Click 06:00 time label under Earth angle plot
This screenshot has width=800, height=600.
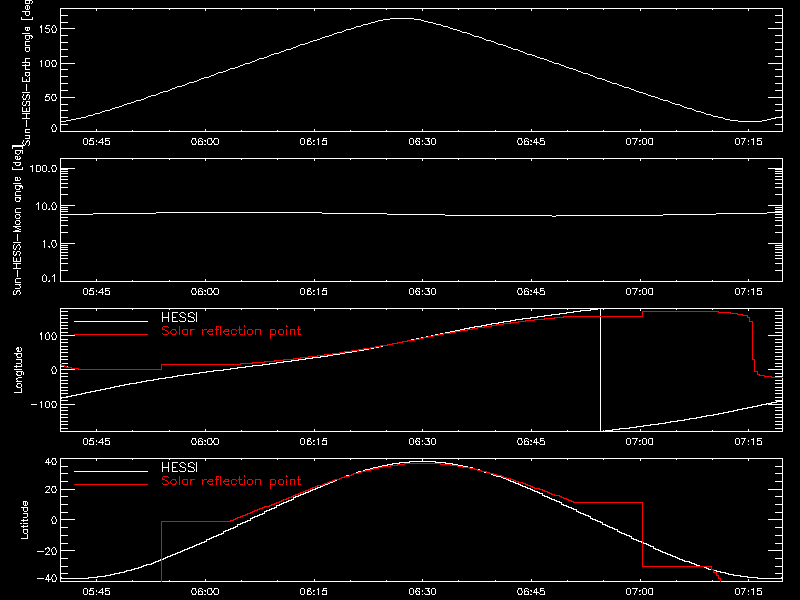pos(205,141)
